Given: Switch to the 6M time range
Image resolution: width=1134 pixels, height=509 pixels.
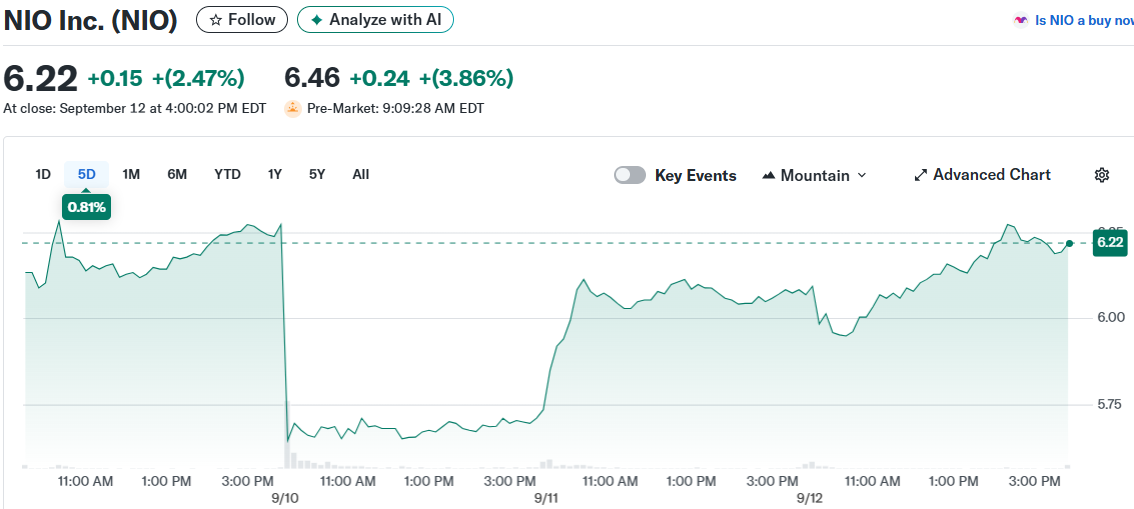Looking at the screenshot, I should pos(177,174).
